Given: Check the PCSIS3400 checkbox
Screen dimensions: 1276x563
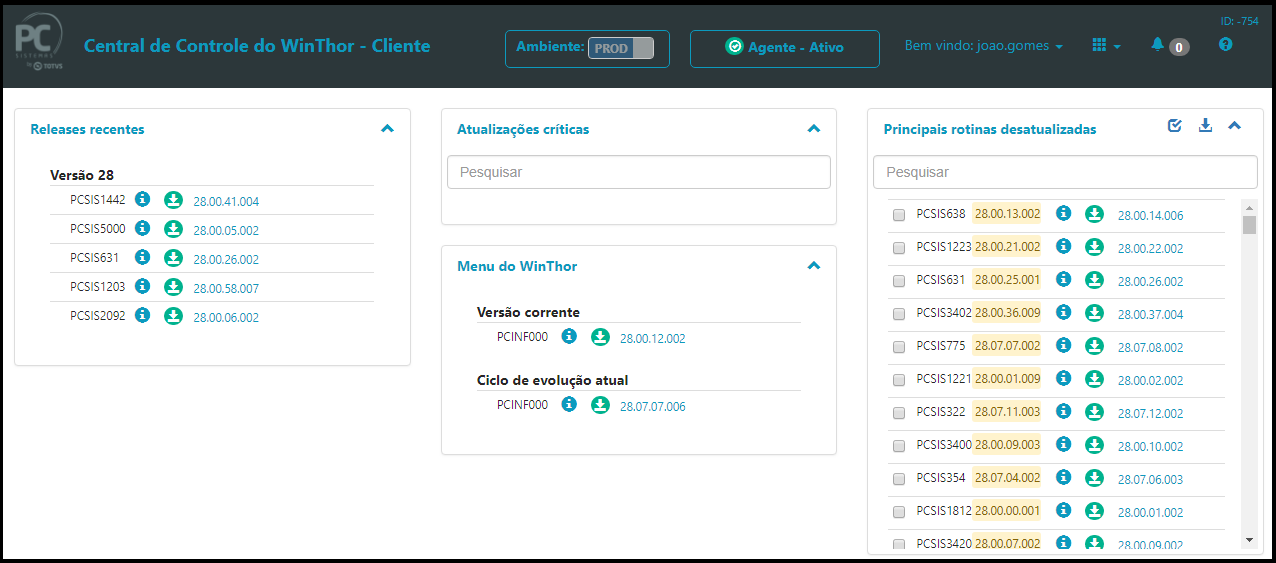Looking at the screenshot, I should coord(898,446).
